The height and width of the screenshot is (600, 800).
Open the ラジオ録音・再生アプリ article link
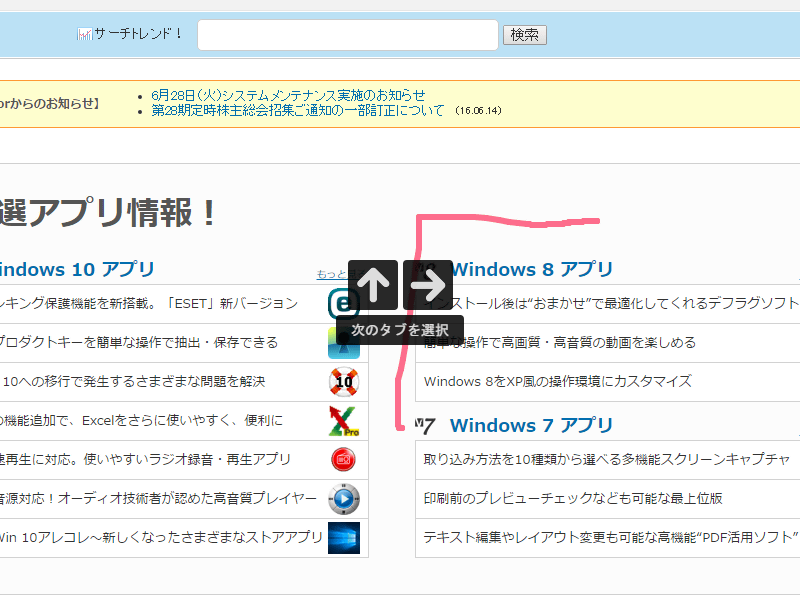point(145,460)
